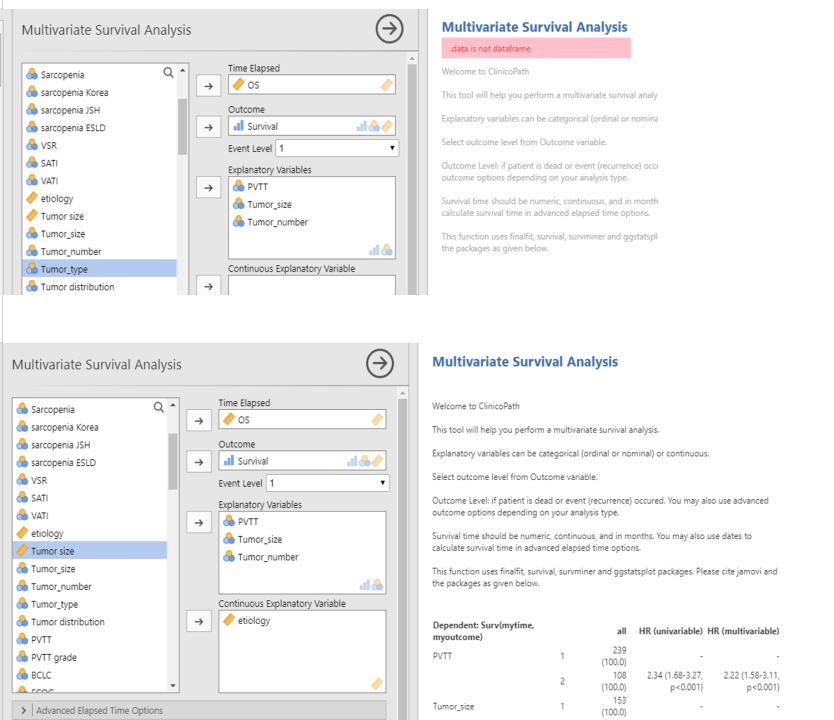
Task: Select Tumor_number in bottom Explanatory Variables box
Action: tap(302, 557)
